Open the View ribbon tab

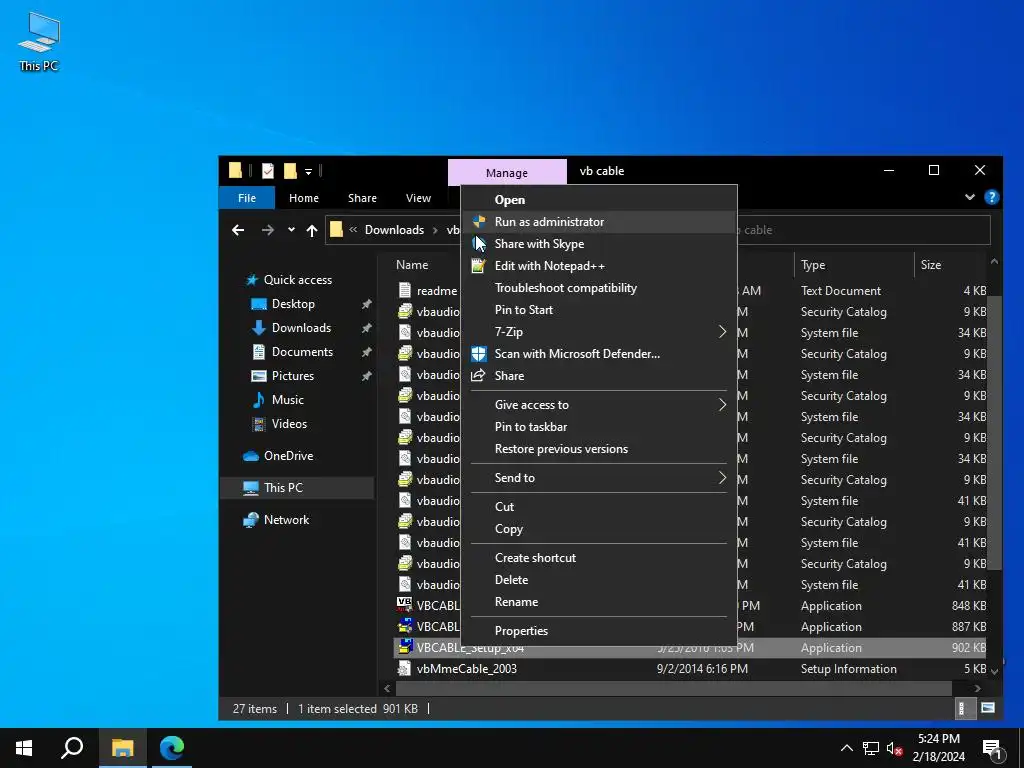tap(418, 198)
